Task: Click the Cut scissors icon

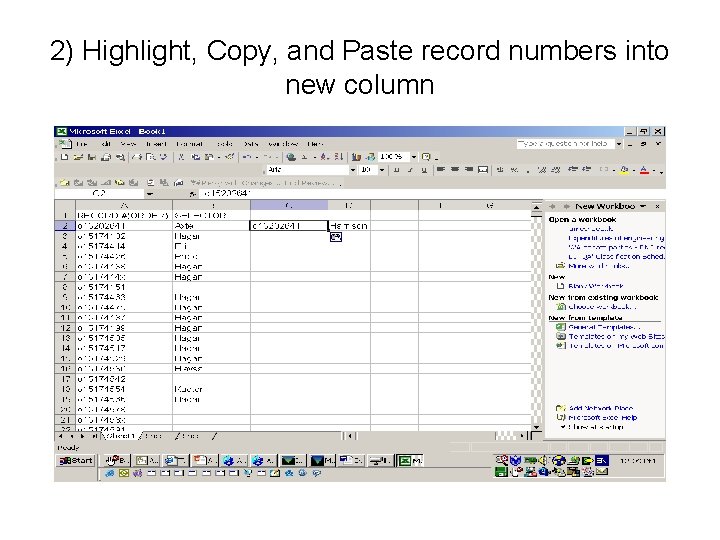Action: 181,157
